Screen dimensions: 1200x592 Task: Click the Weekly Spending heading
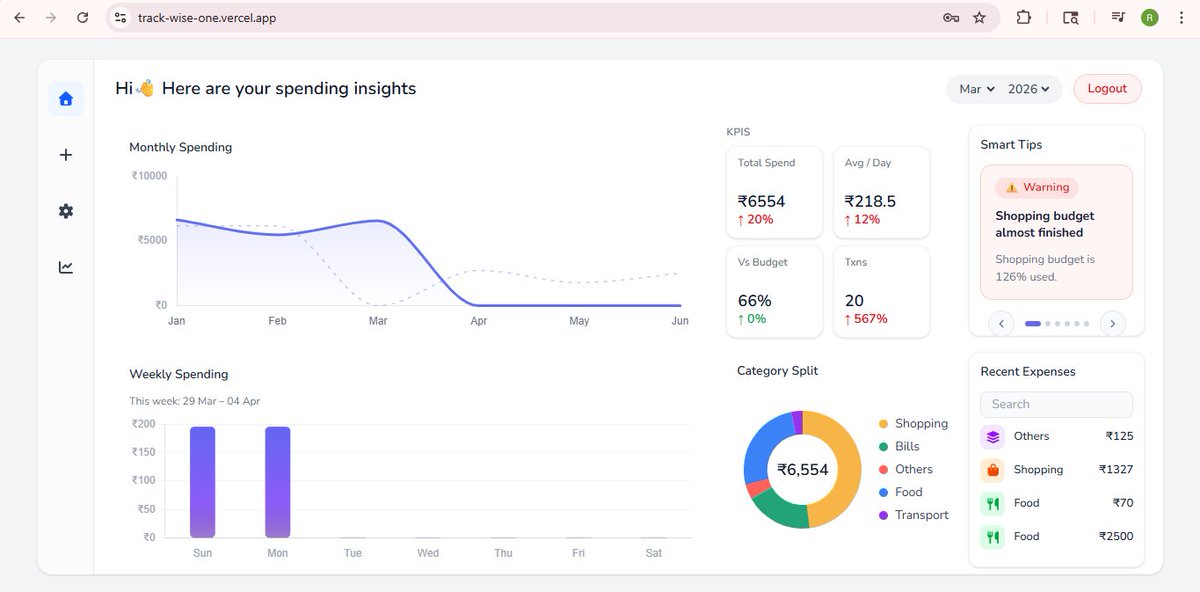(179, 374)
